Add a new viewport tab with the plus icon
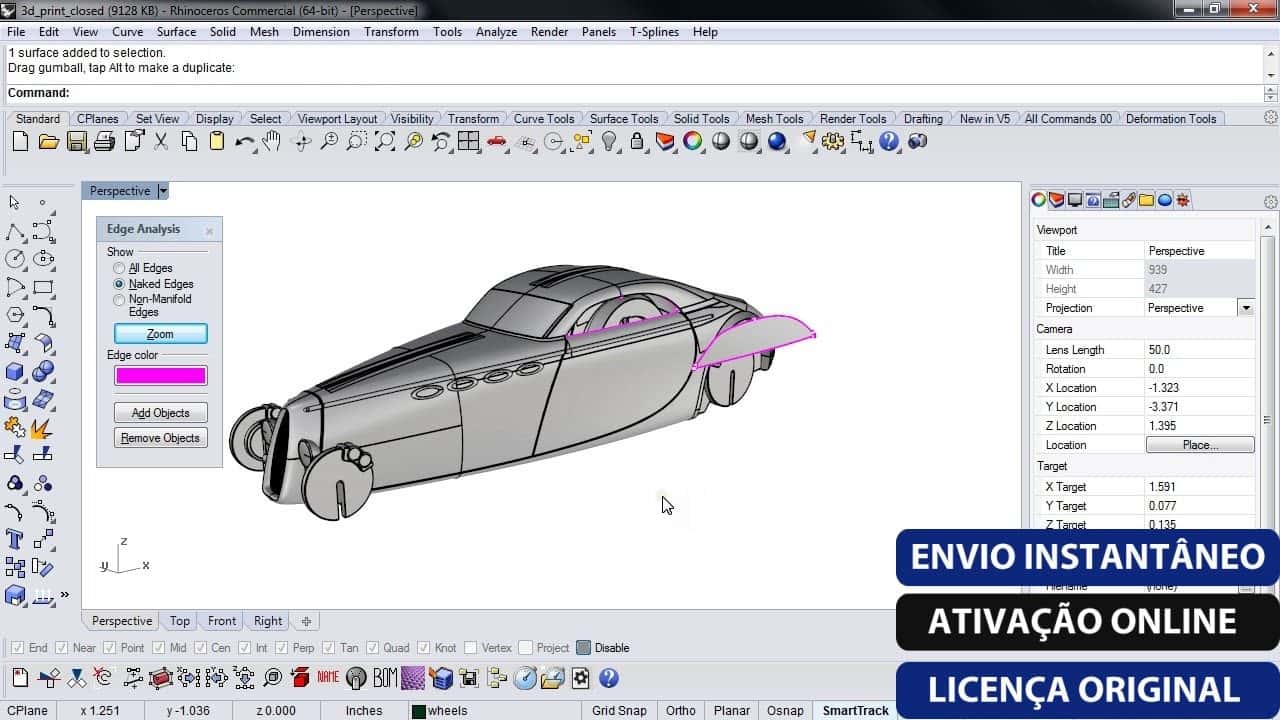The width and height of the screenshot is (1280, 720). 307,621
